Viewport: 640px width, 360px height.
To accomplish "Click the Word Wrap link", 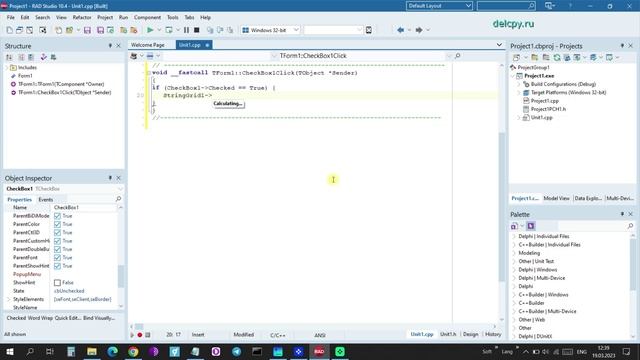I will coord(40,318).
